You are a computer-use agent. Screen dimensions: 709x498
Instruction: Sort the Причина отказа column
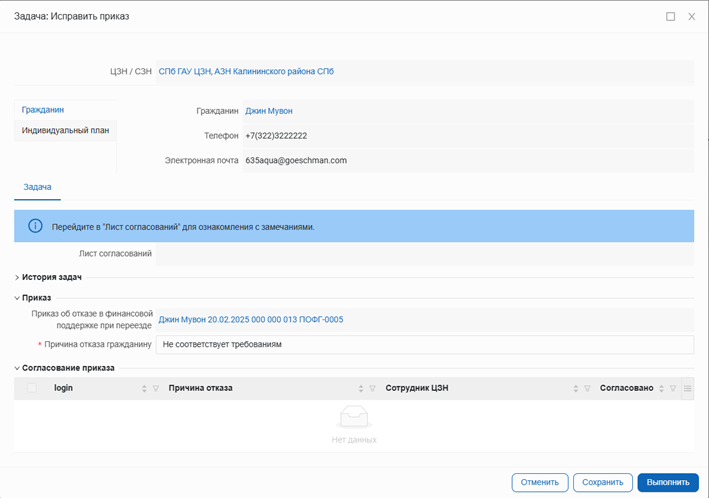click(x=361, y=388)
